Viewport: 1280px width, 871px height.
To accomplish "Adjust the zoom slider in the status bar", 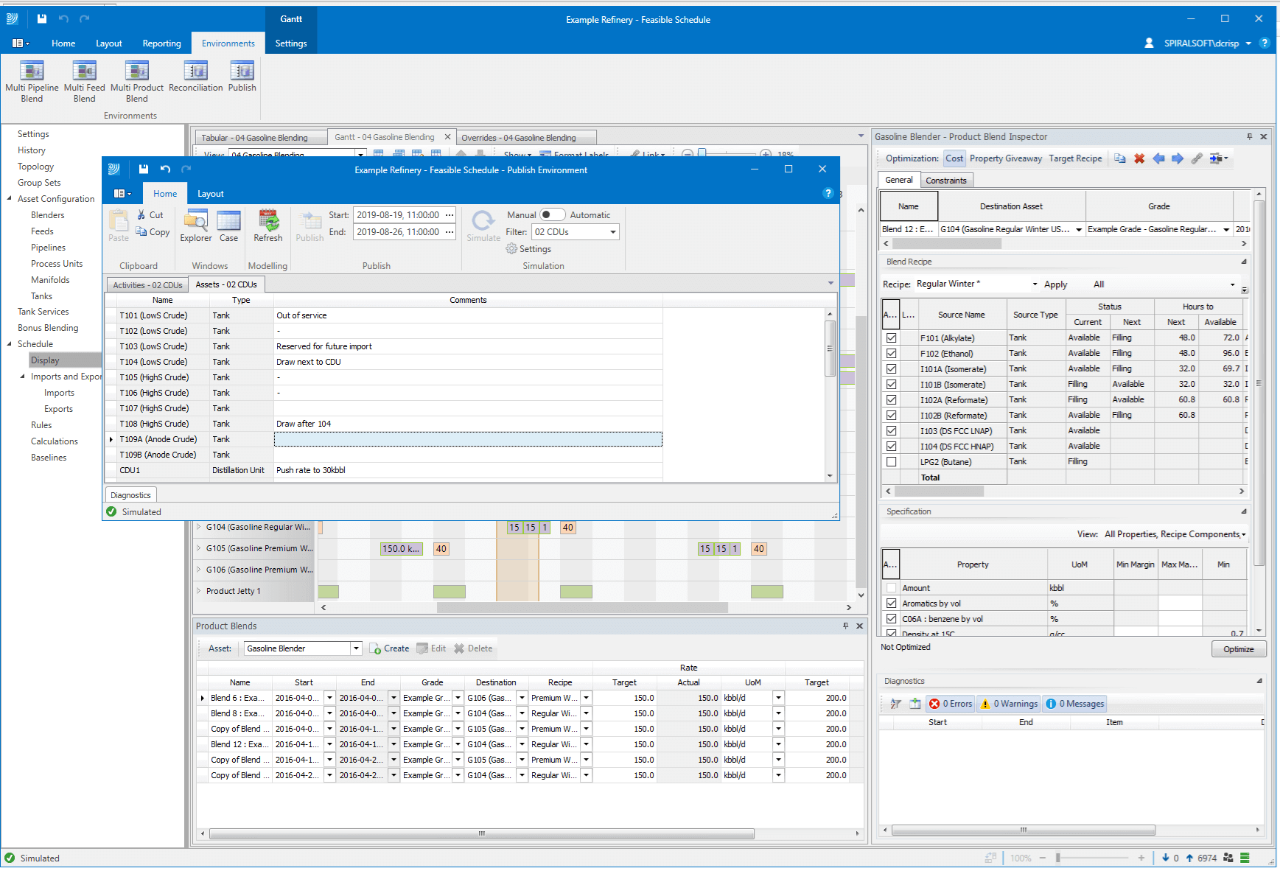I will (1057, 858).
